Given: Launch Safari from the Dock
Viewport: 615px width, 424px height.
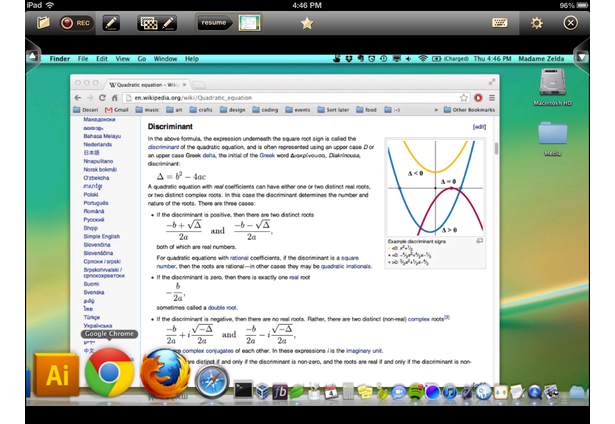Looking at the screenshot, I should point(212,382).
